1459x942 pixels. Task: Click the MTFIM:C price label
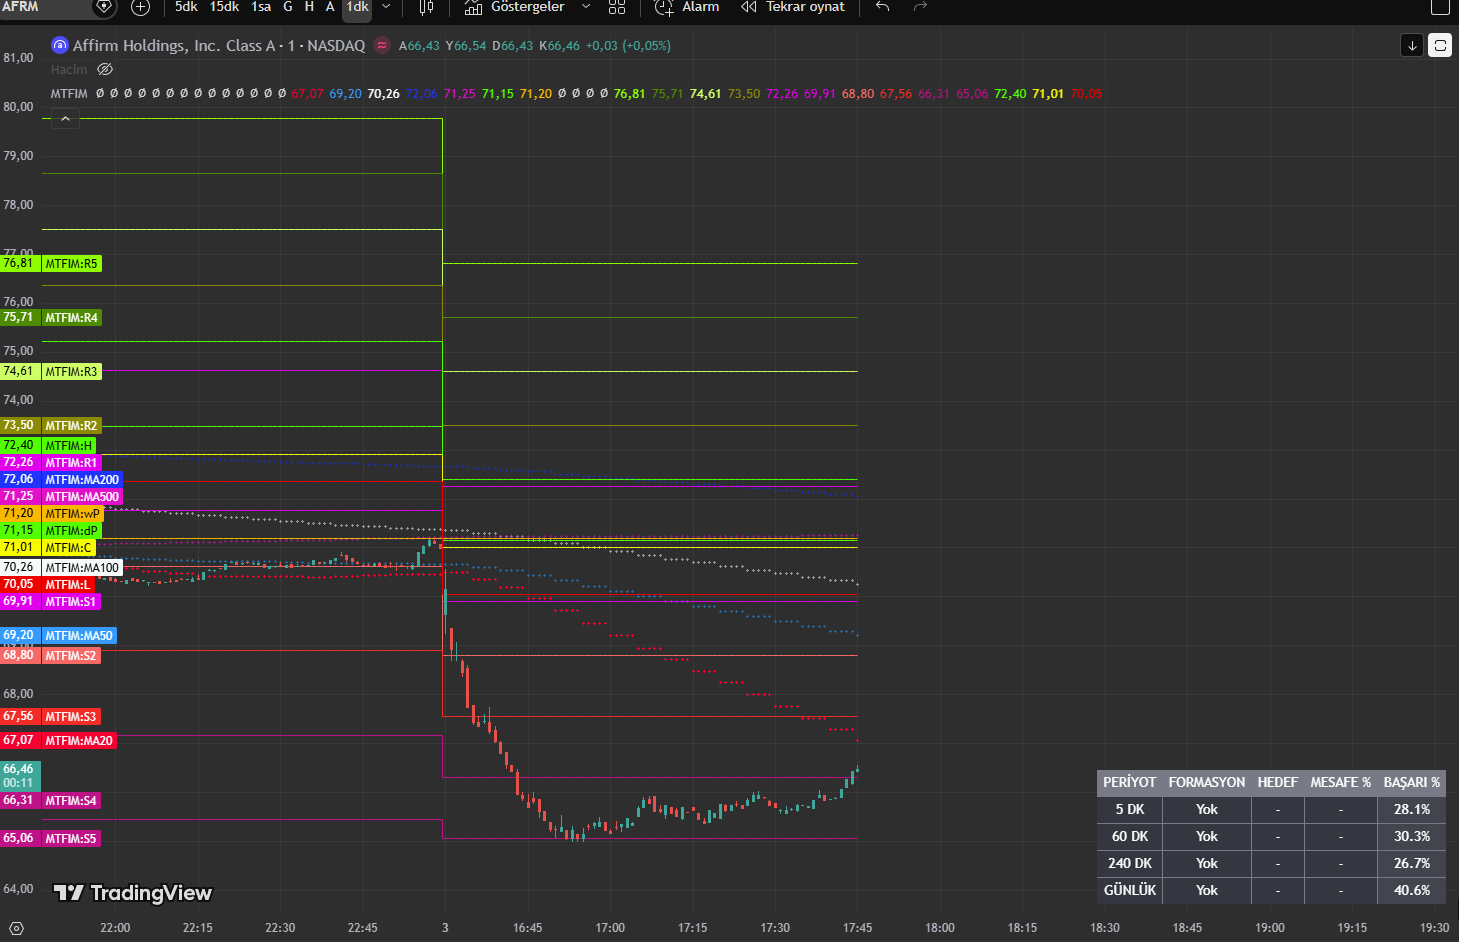coord(68,548)
